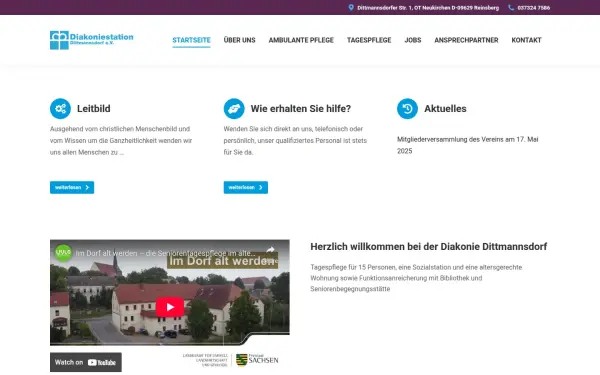Screen dimensions: 600x375
Task: Go to Tagespflege page
Action: [369, 40]
